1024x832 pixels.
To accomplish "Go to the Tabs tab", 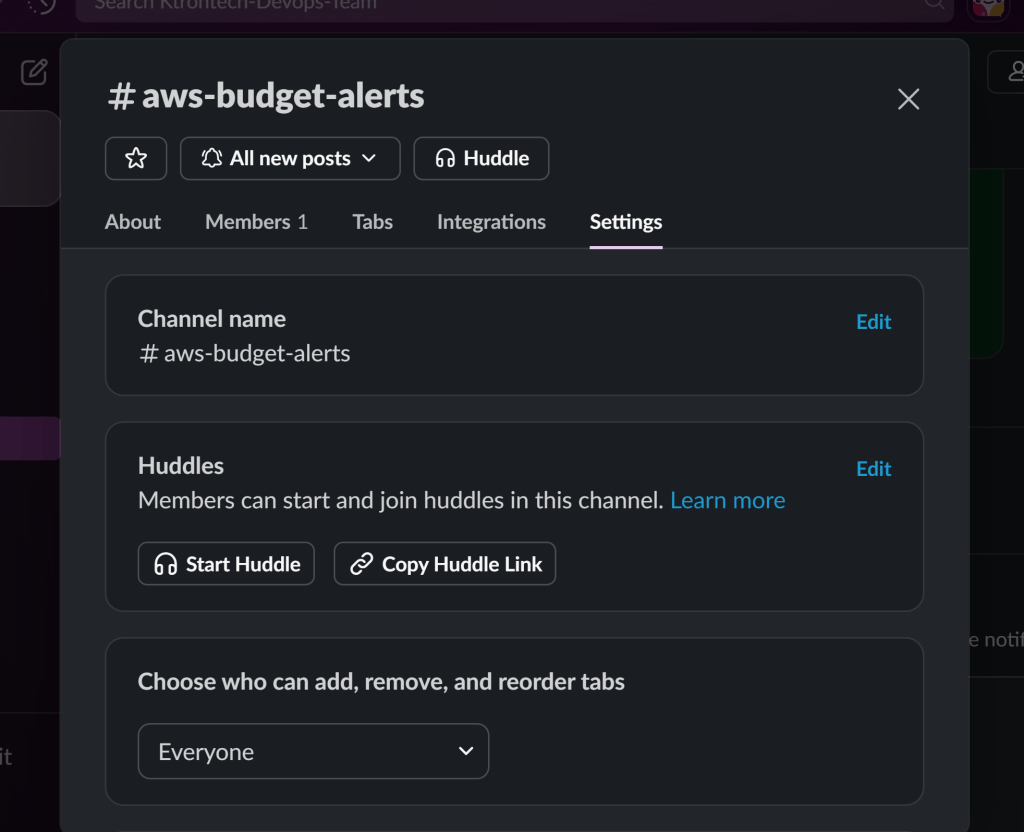I will (x=372, y=222).
